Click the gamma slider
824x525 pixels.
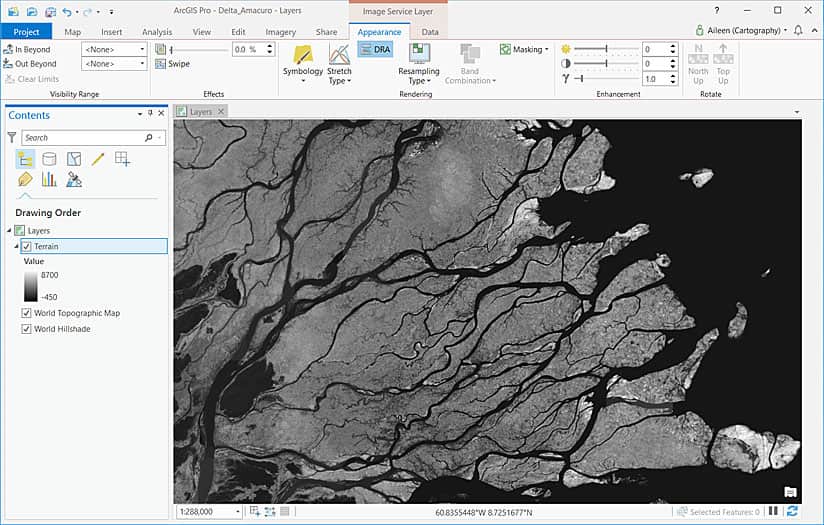point(605,78)
